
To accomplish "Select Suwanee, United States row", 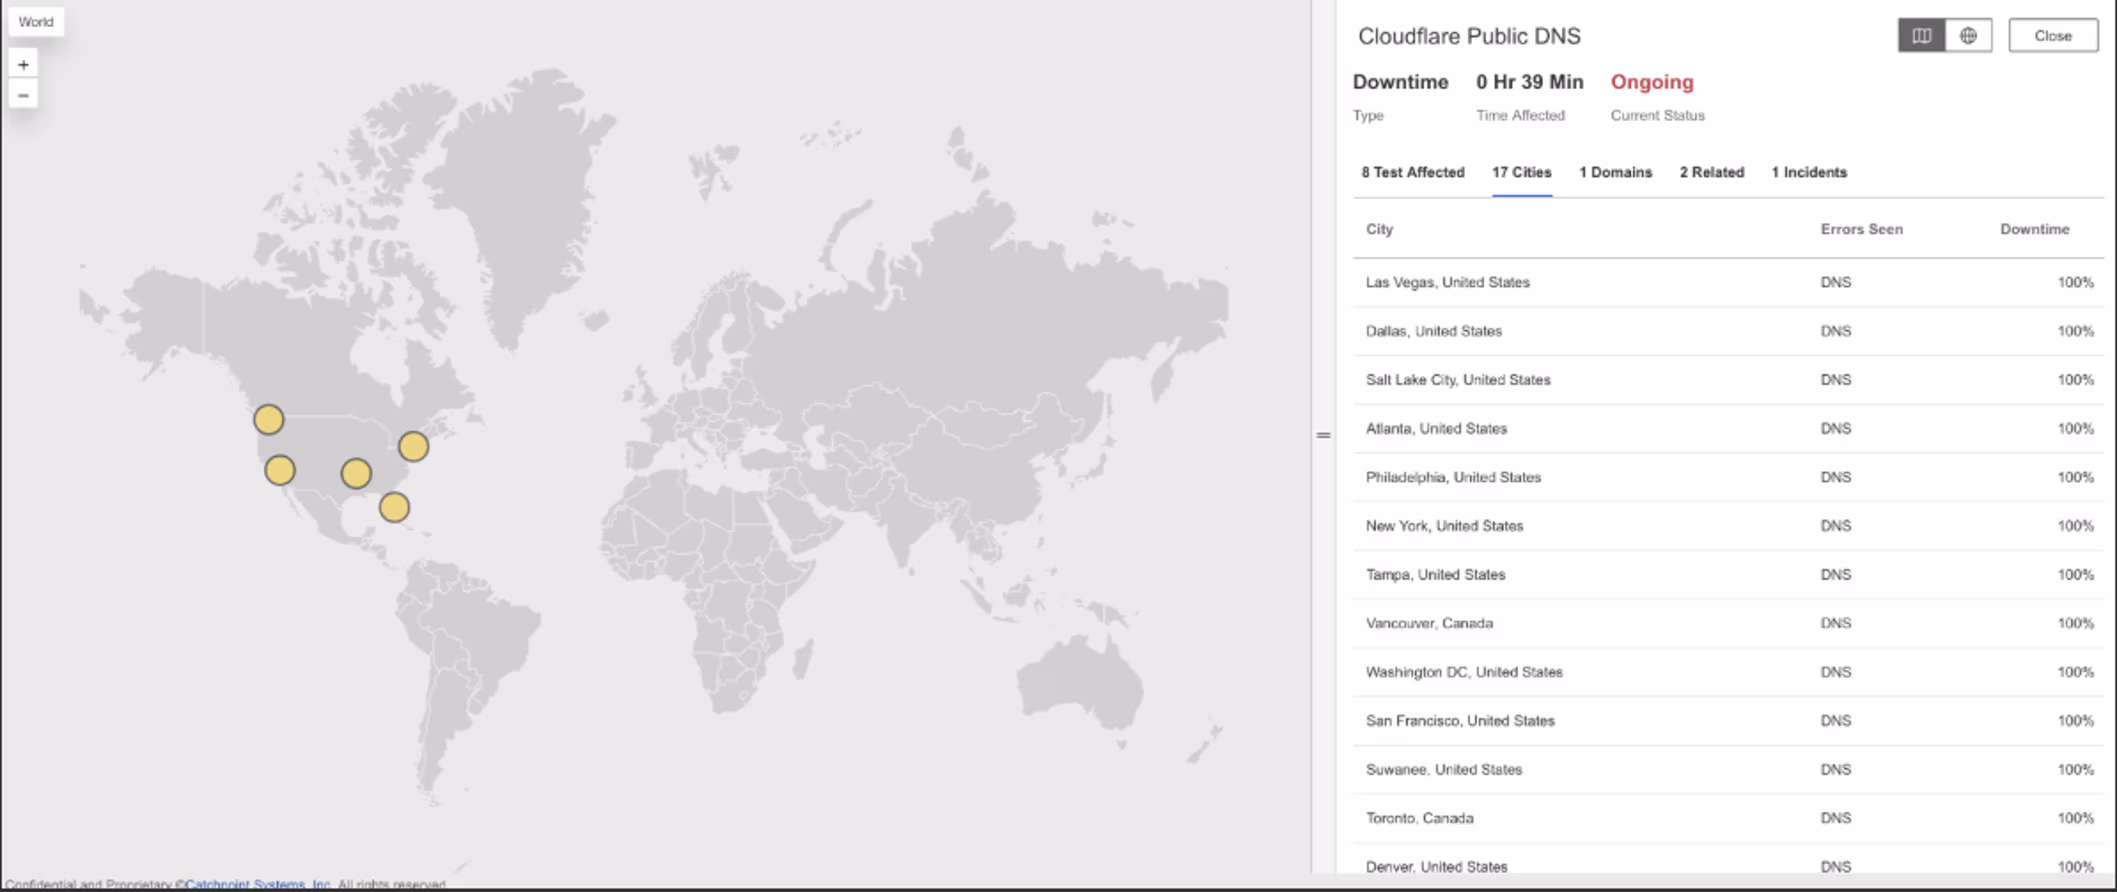I will [x=1728, y=770].
